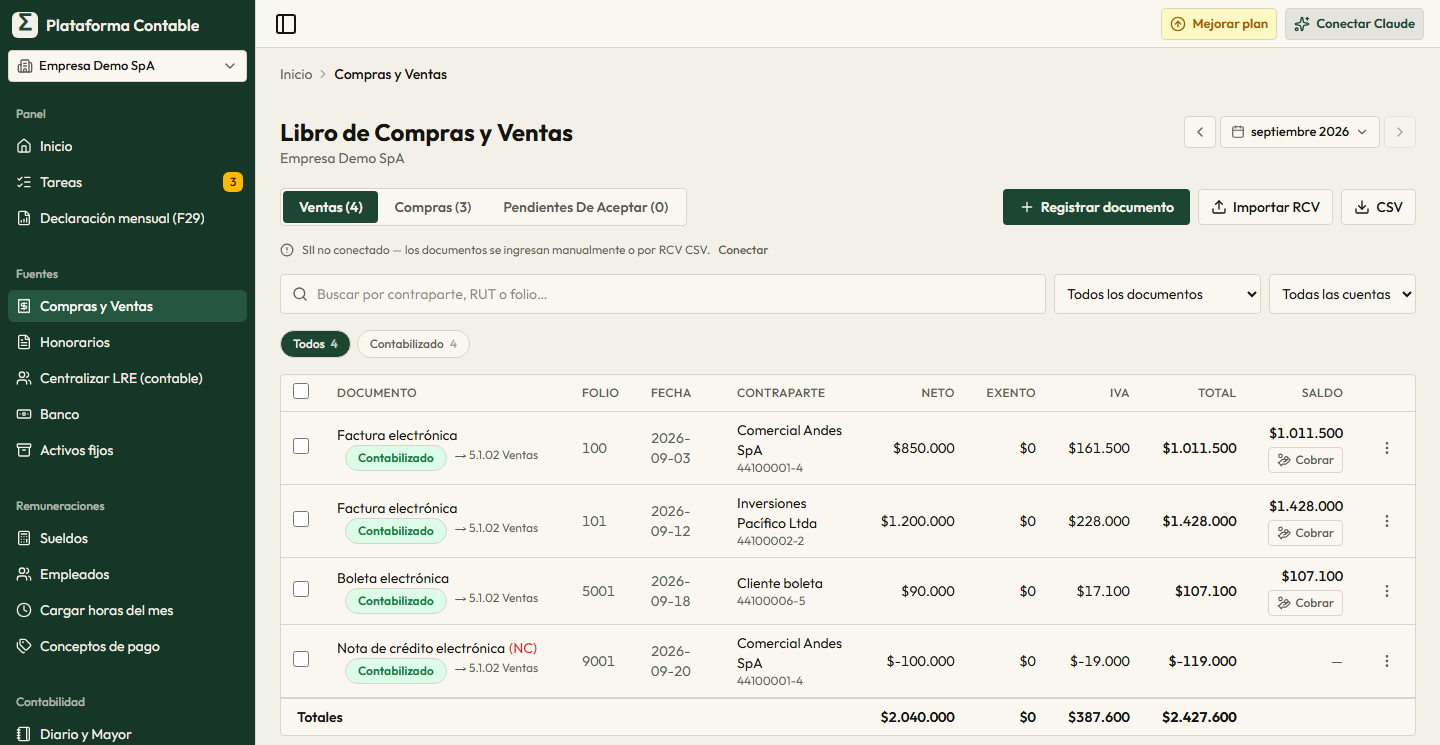This screenshot has height=745, width=1440.
Task: Switch to the Compras (3) tab
Action: point(433,207)
